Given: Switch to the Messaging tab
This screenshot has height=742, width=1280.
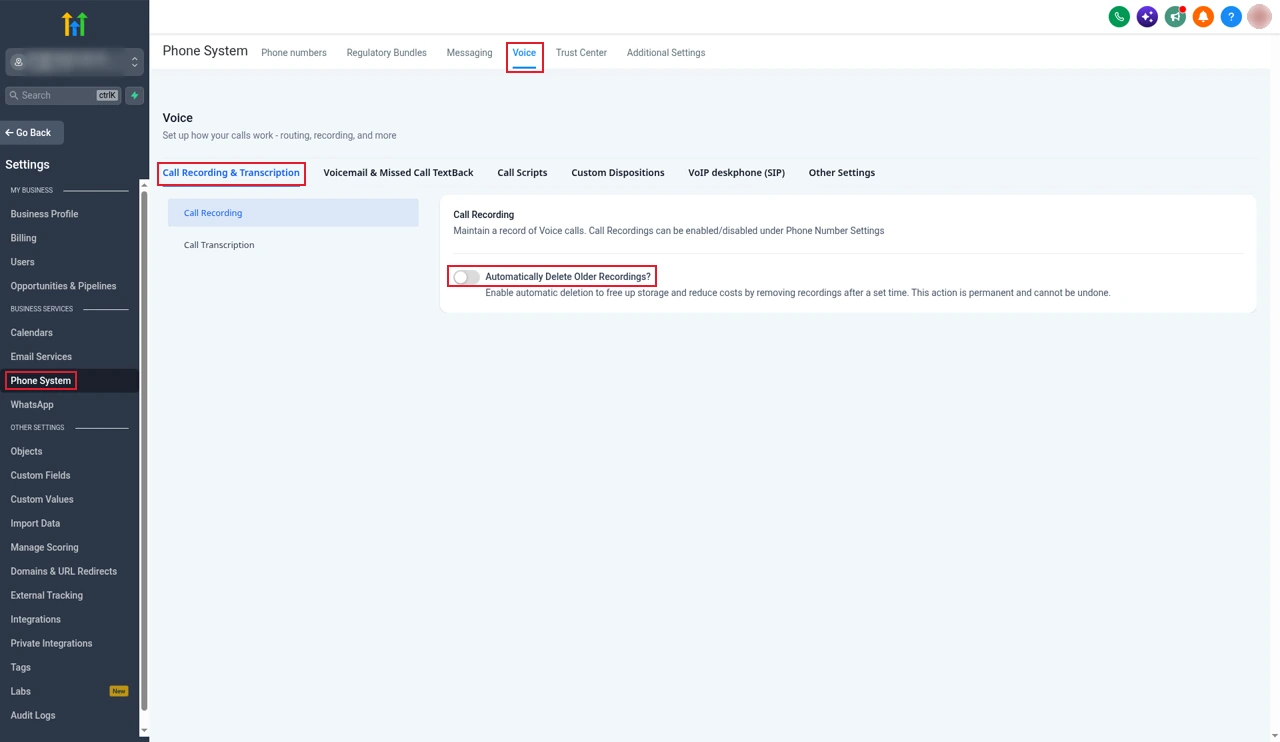Looking at the screenshot, I should [x=469, y=53].
